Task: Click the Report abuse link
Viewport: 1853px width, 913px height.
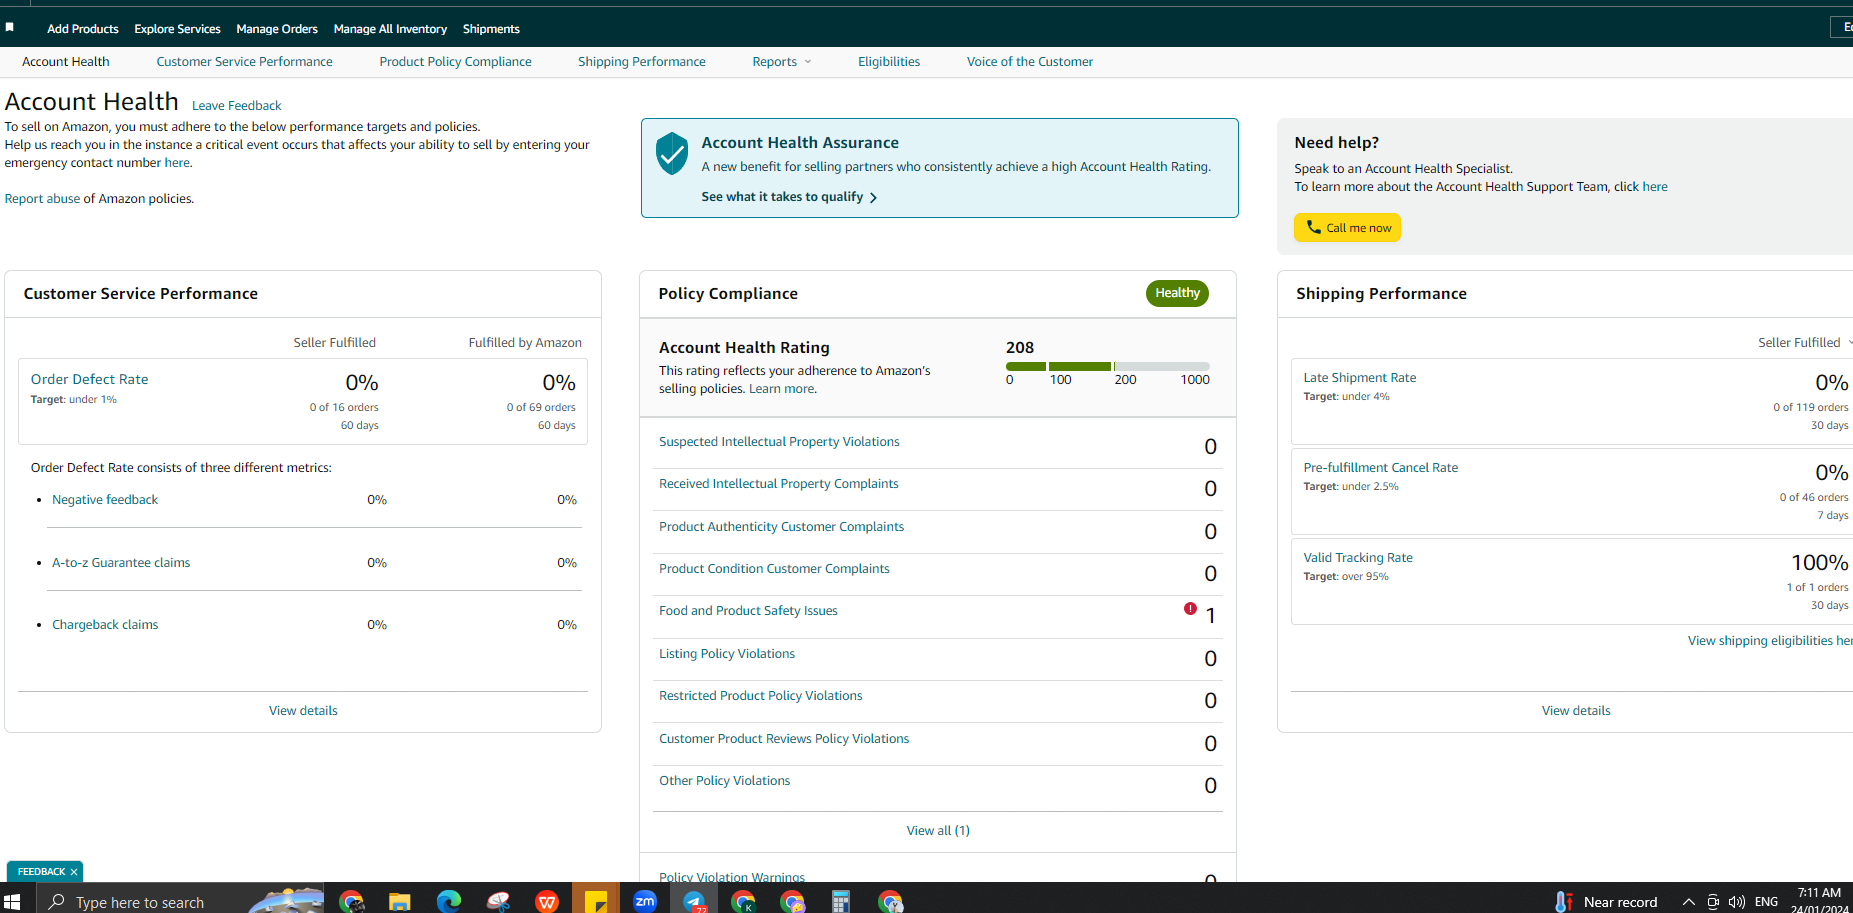Action: tap(42, 199)
